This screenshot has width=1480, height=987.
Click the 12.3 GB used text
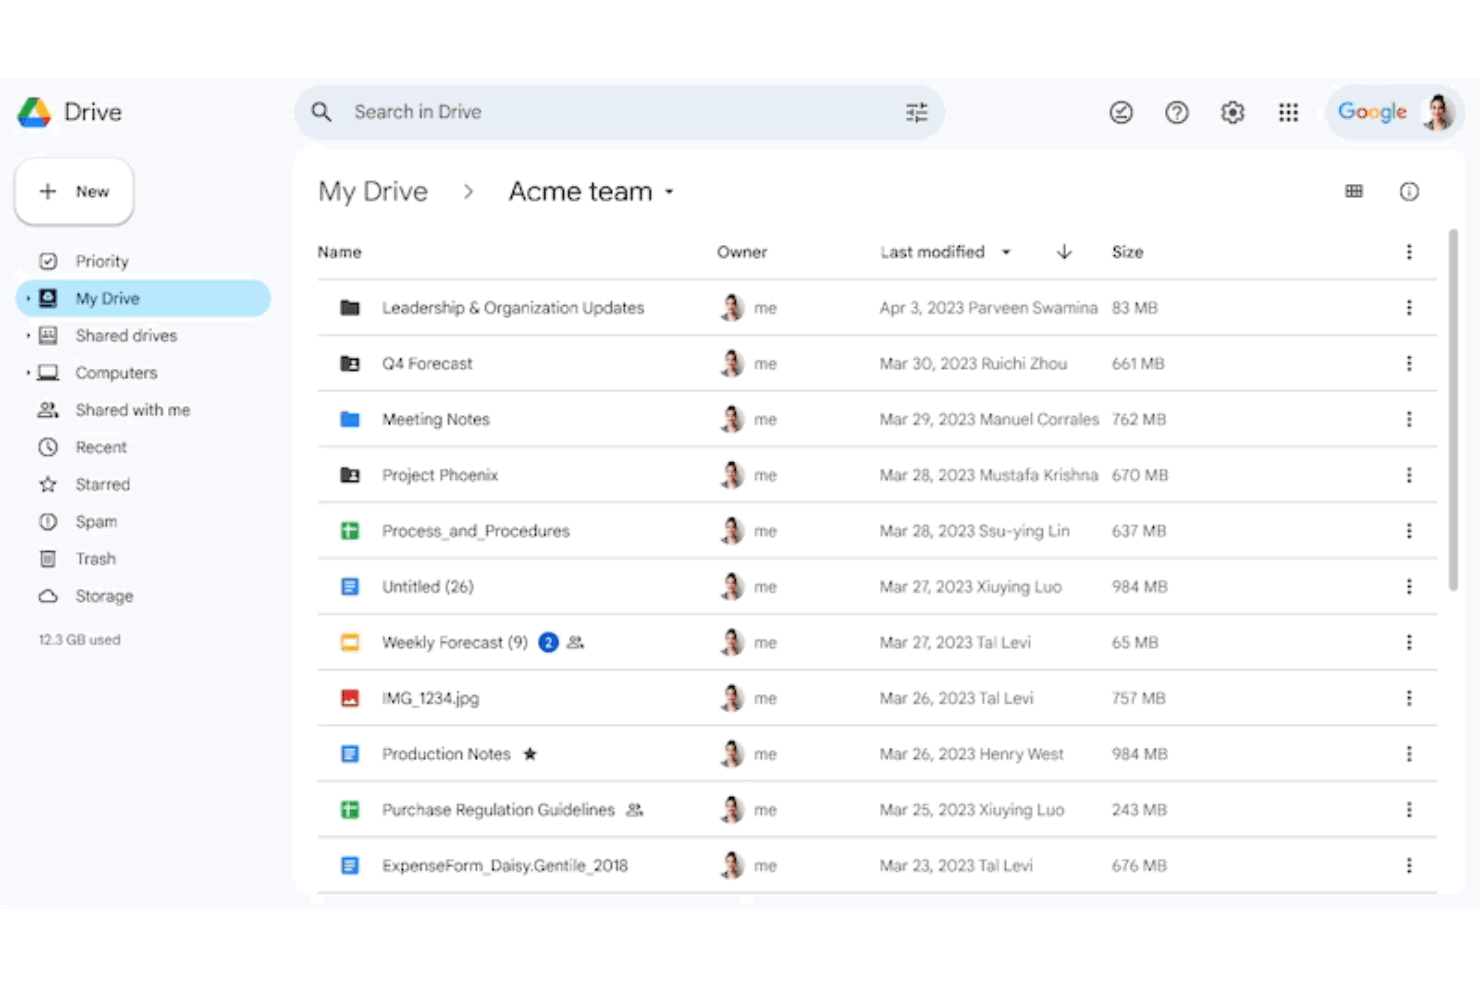80,639
